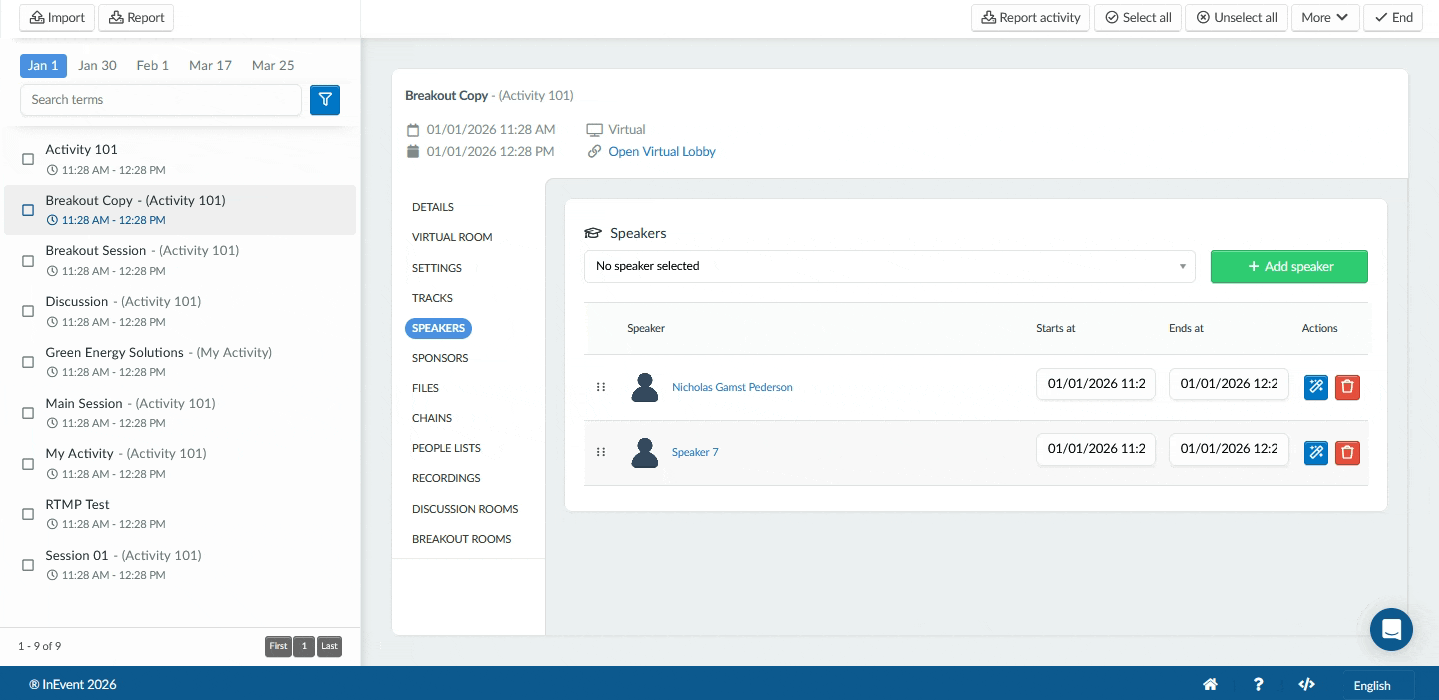Go to First page of activities
The width and height of the screenshot is (1439, 700).
pos(279,646)
